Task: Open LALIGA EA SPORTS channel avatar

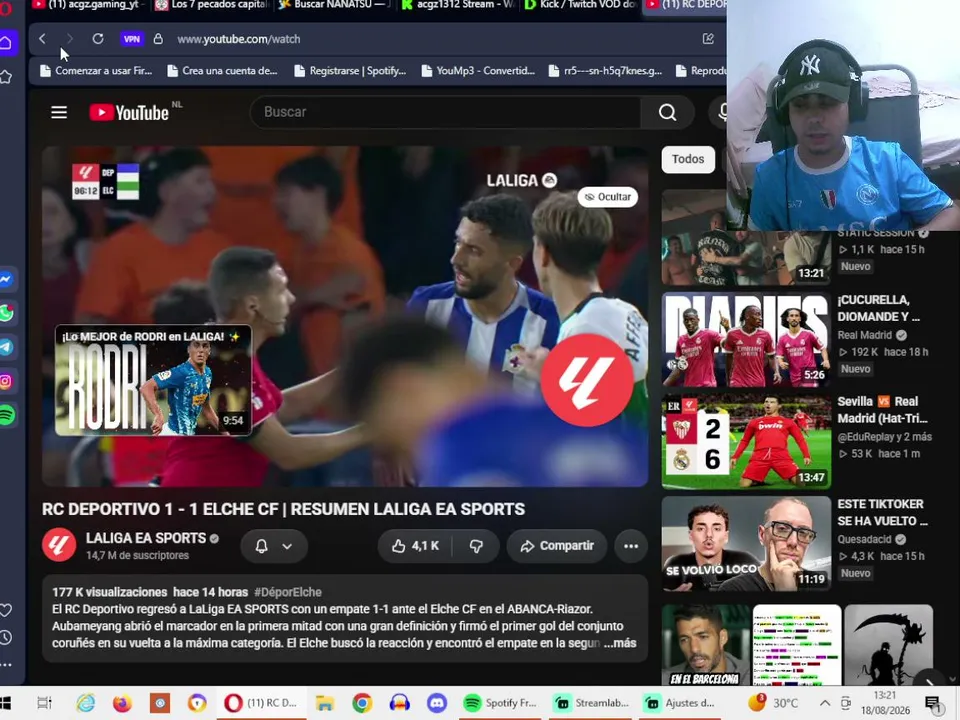Action: click(x=59, y=544)
